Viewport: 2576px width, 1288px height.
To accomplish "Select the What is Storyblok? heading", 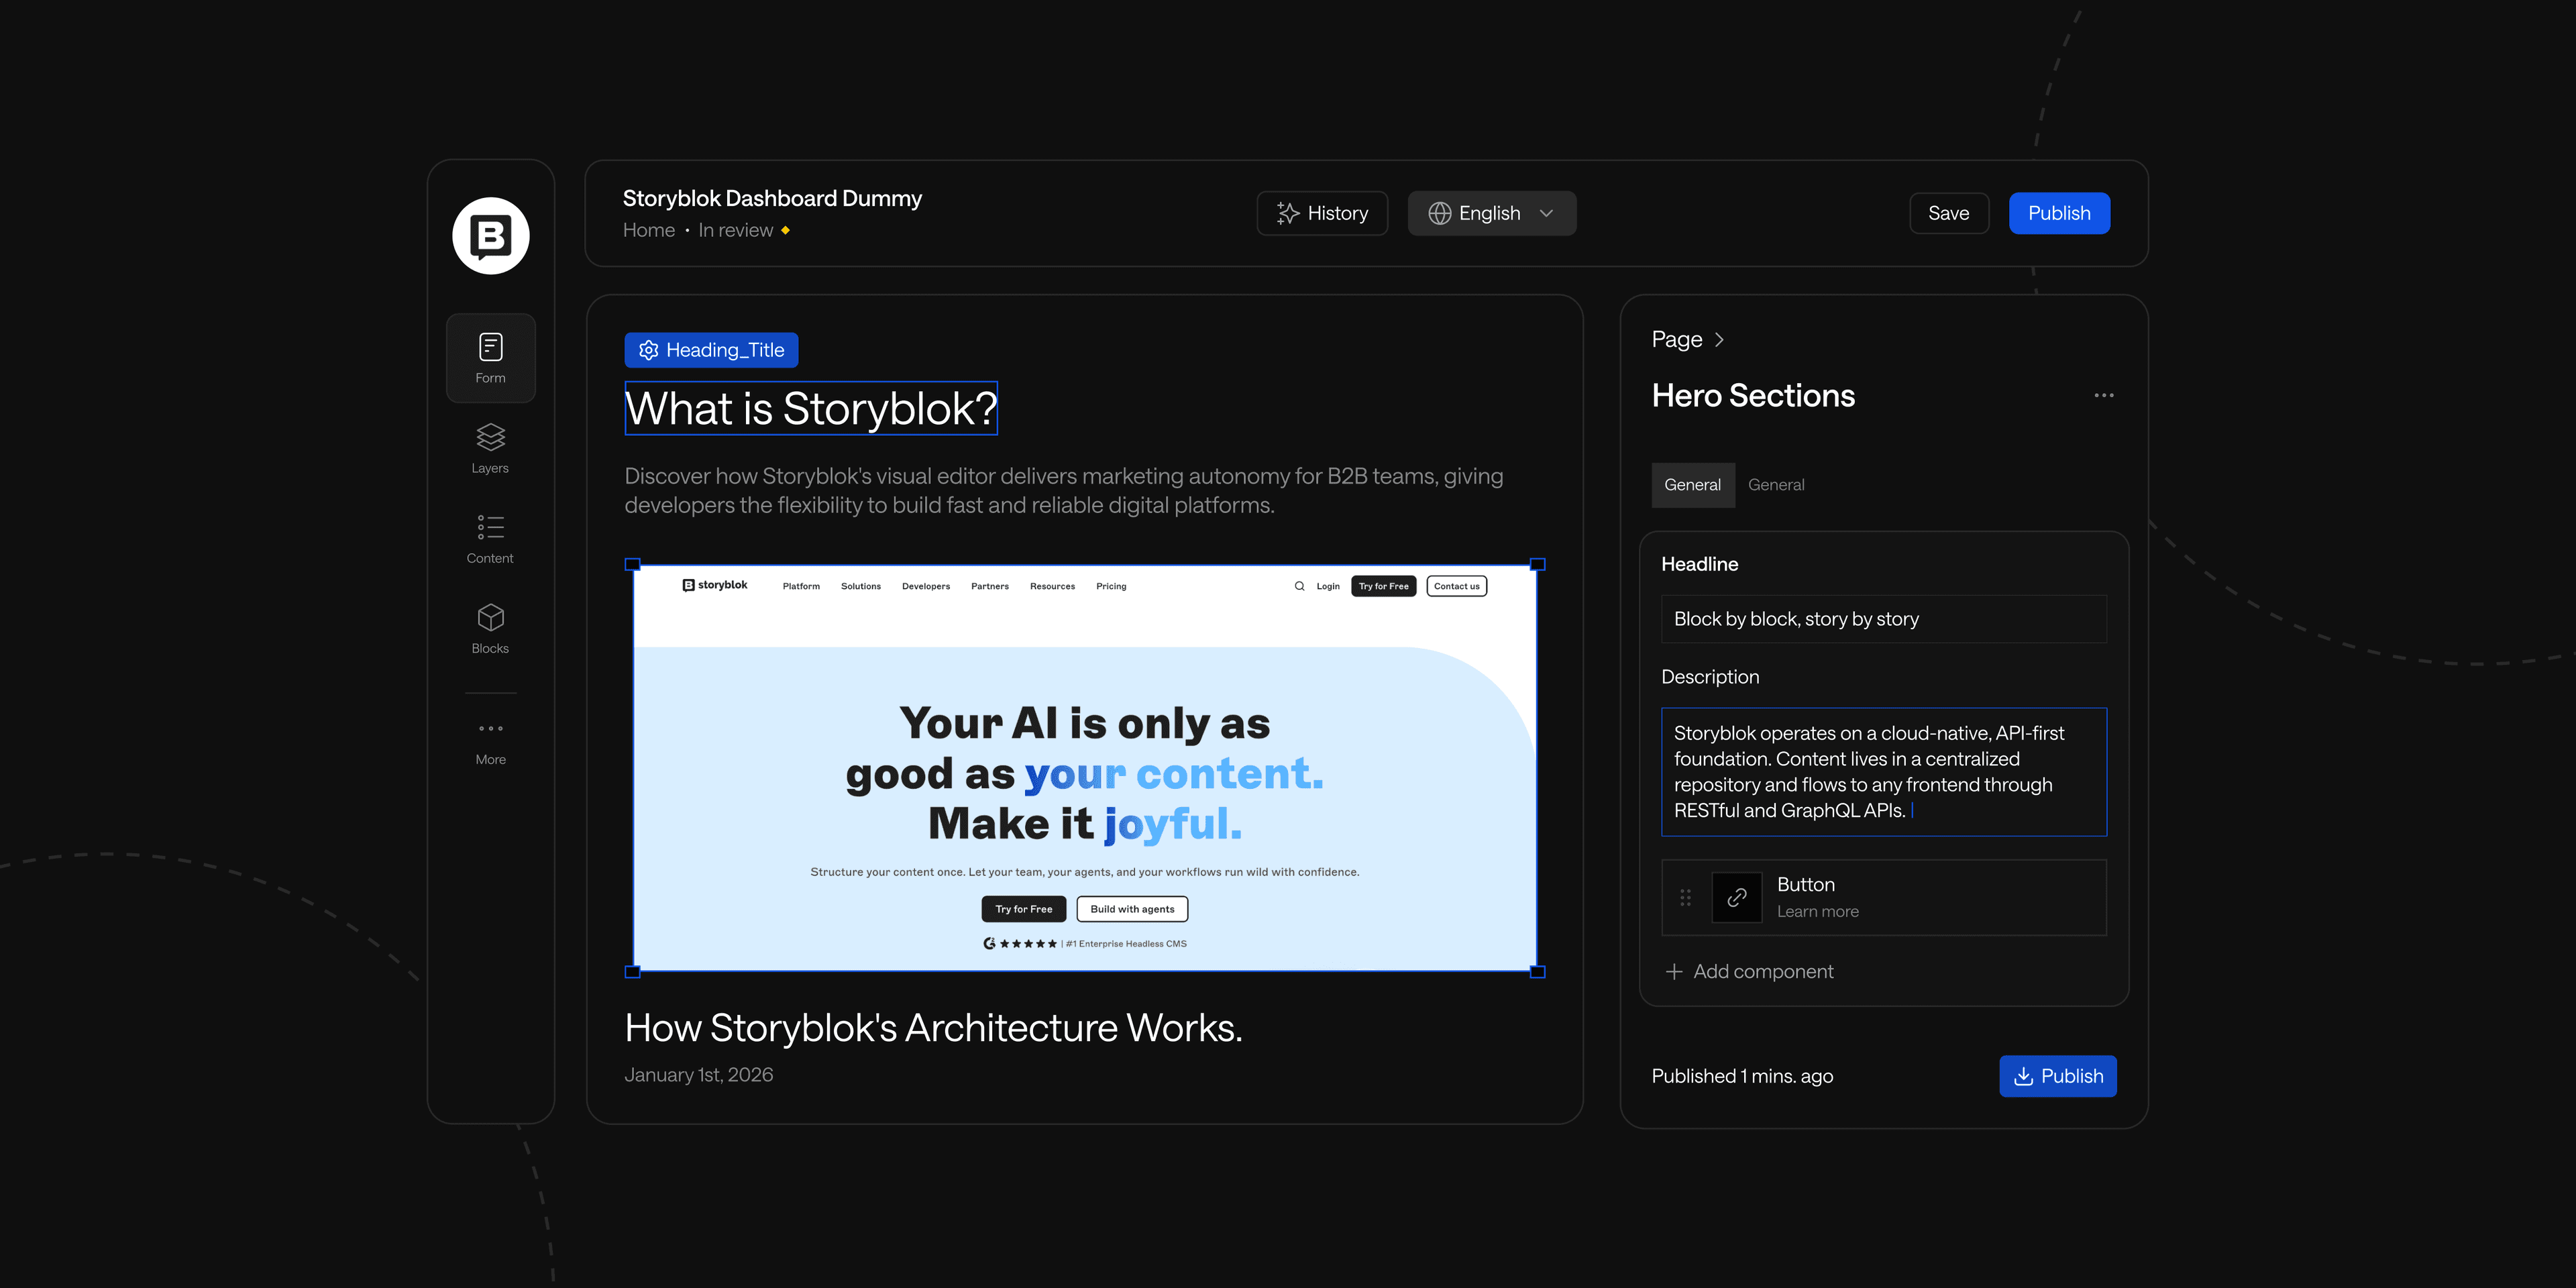I will [811, 408].
